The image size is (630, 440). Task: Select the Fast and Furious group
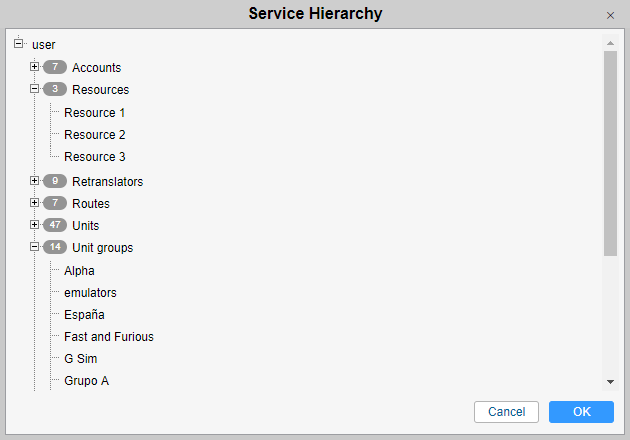pyautogui.click(x=108, y=337)
